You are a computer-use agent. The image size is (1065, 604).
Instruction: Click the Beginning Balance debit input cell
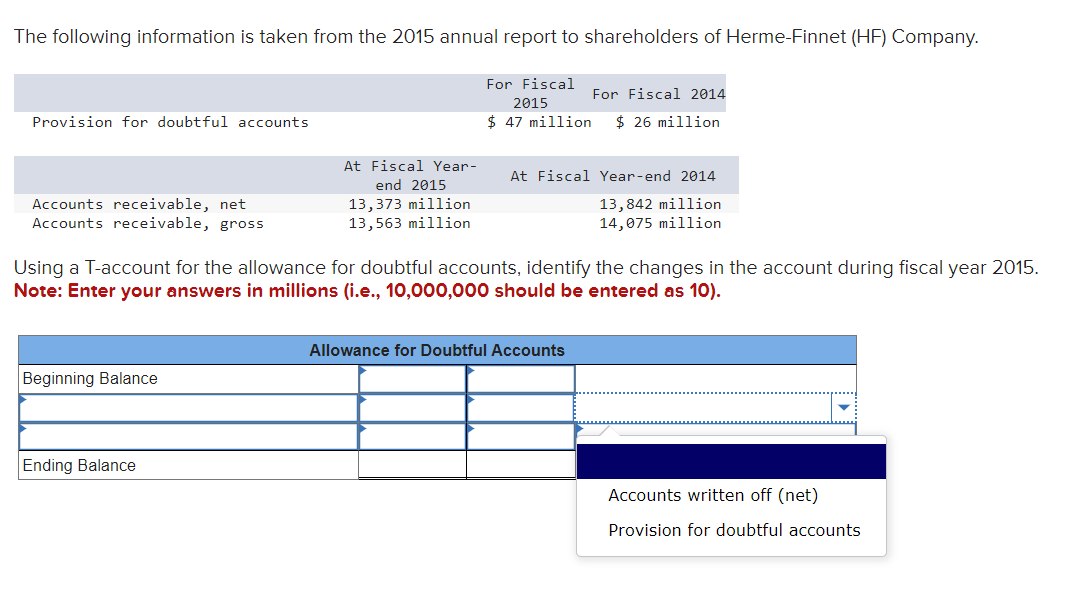pyautogui.click(x=412, y=379)
